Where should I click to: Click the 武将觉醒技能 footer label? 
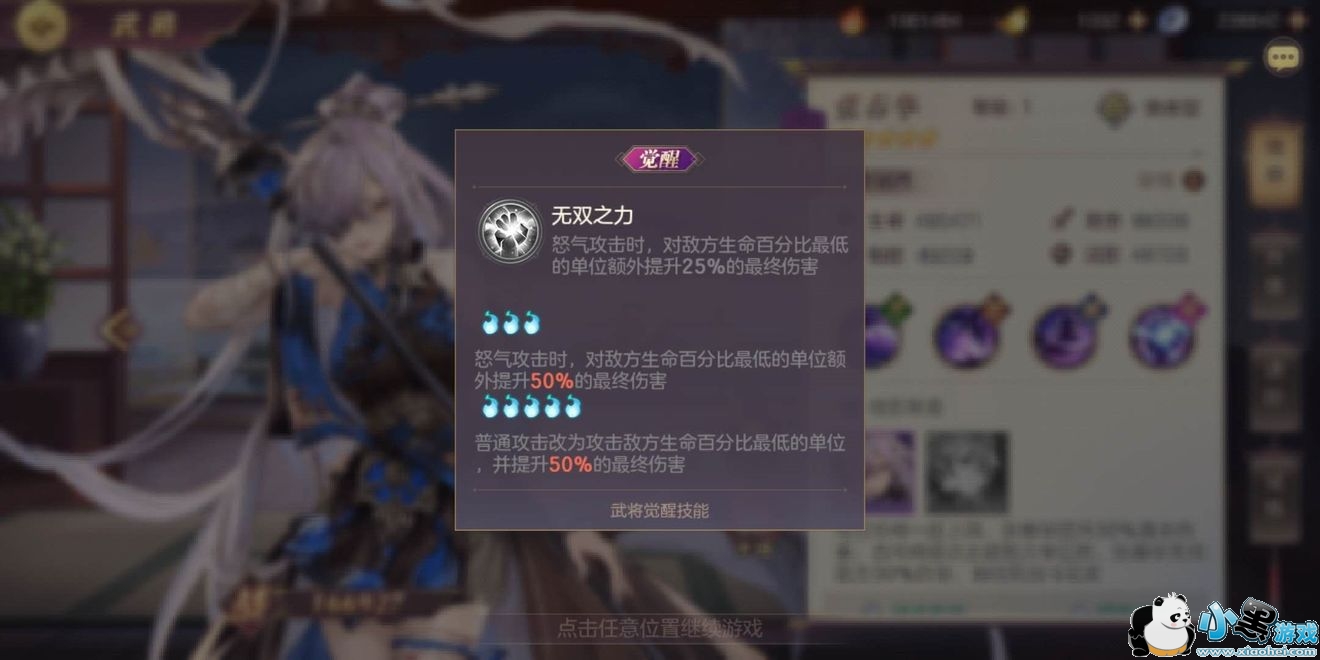[660, 510]
